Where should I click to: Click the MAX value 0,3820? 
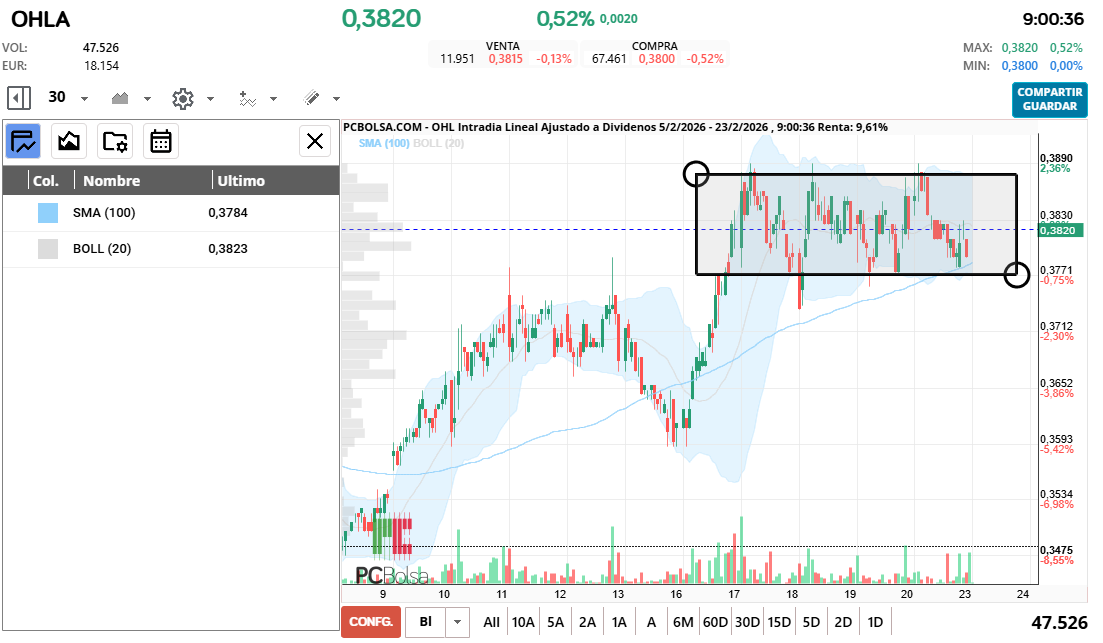tap(1019, 48)
